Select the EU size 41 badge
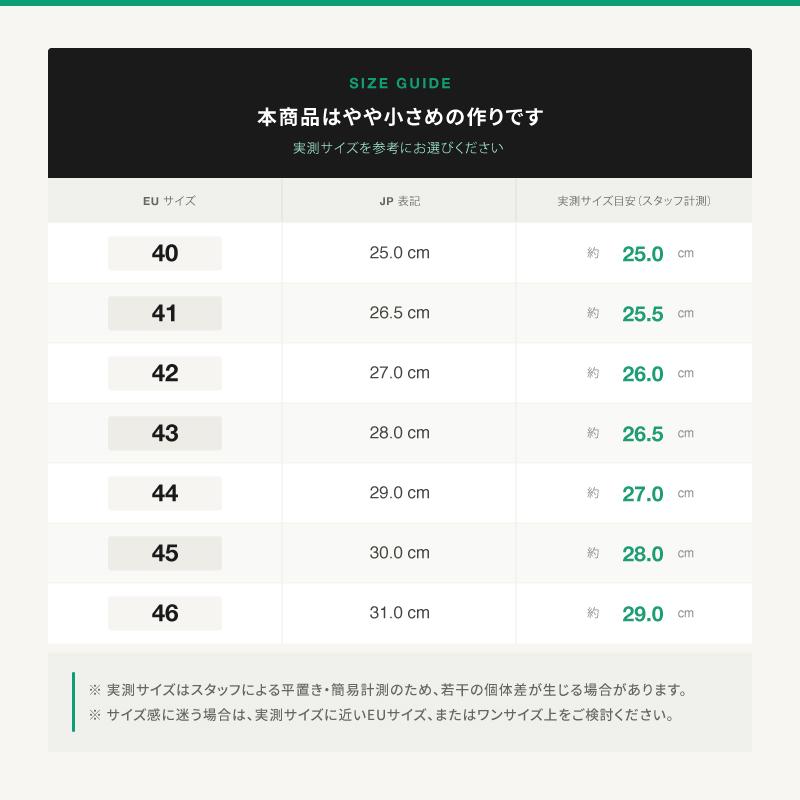This screenshot has height=800, width=800. coord(165,313)
